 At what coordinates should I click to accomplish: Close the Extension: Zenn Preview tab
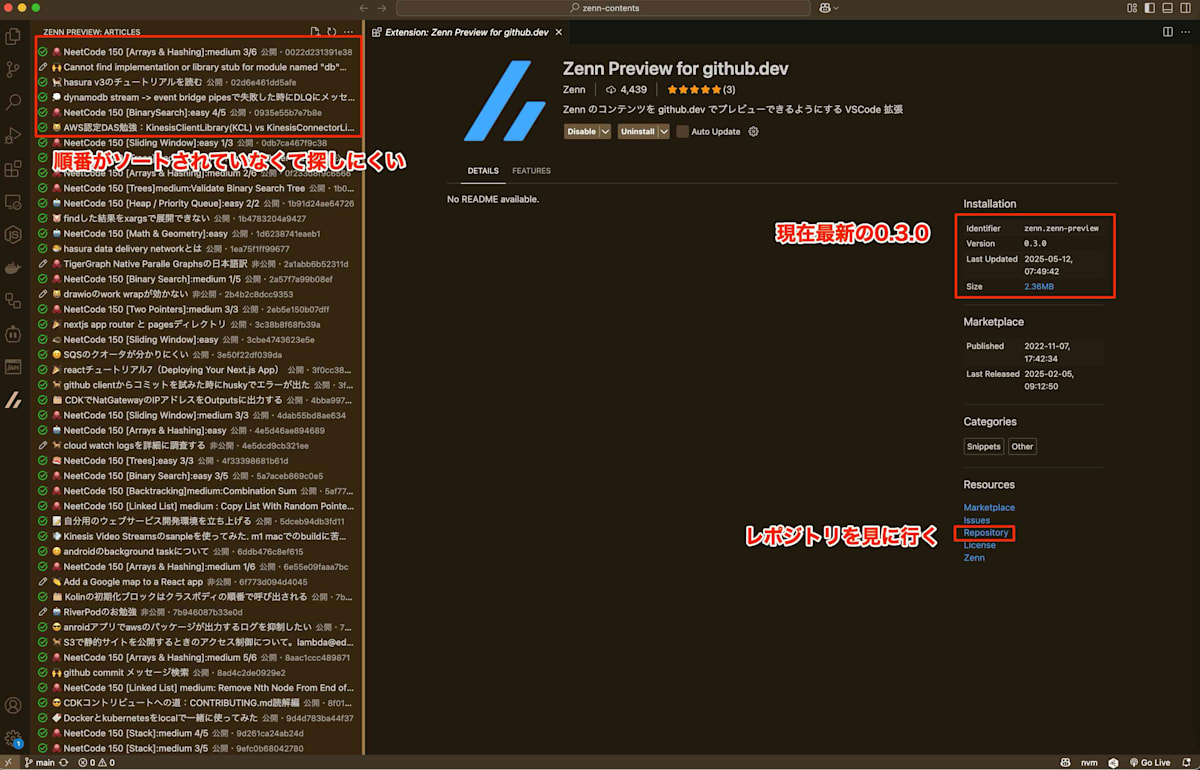point(559,32)
